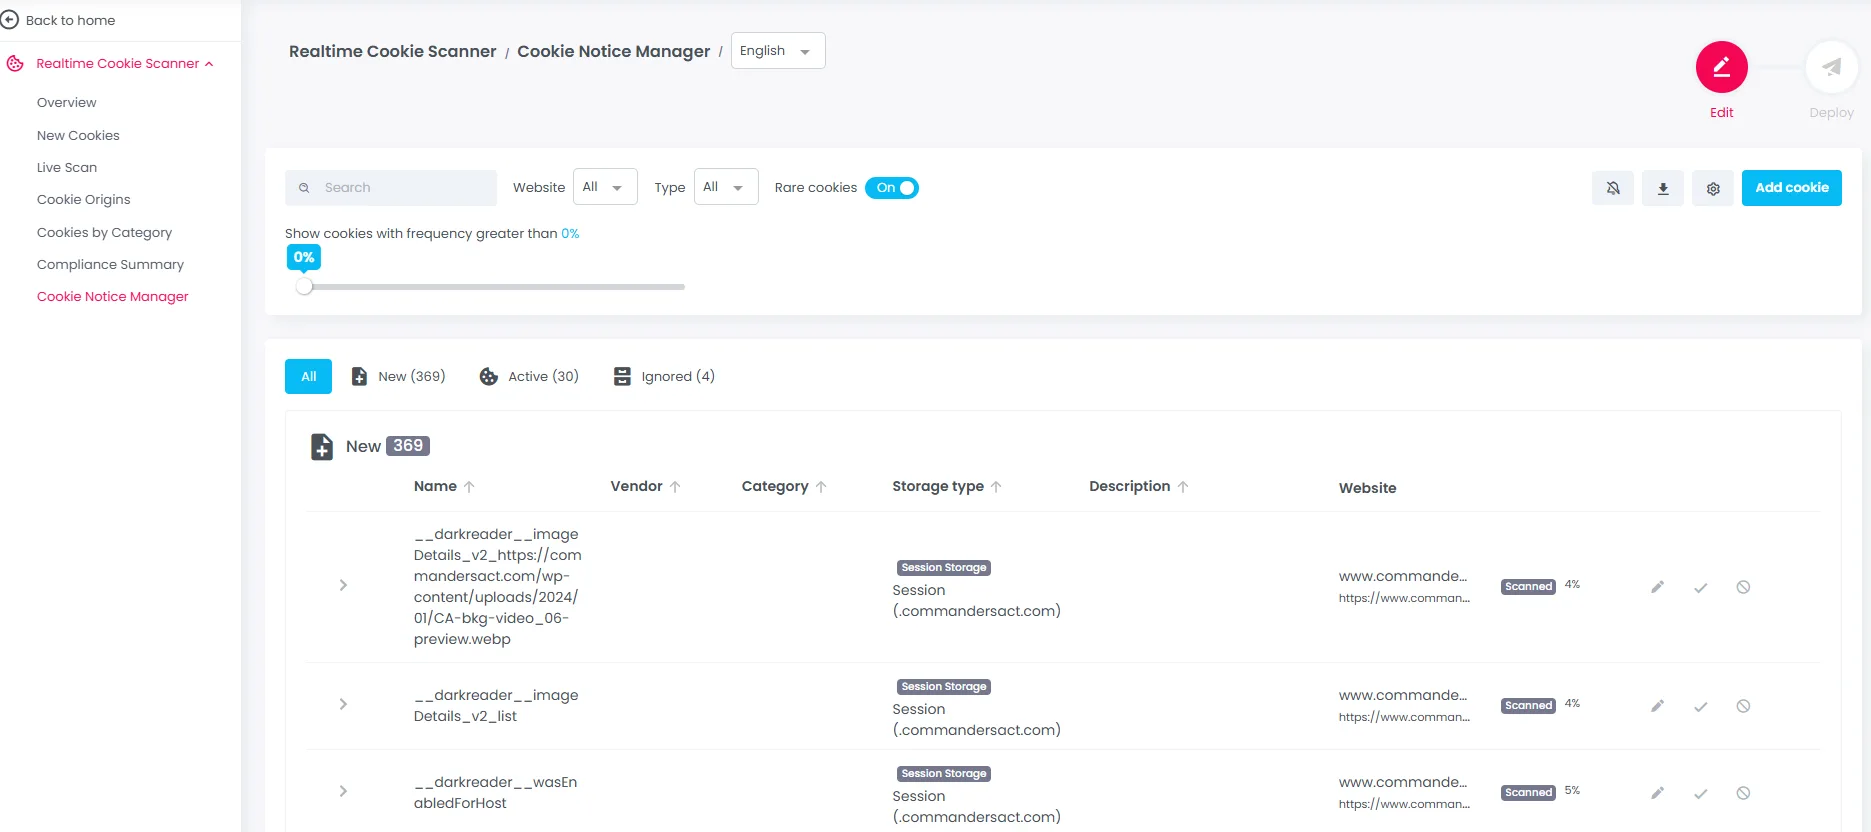
Task: Edit the imageDetails_v2_list cookie with pencil icon
Action: tap(1657, 706)
